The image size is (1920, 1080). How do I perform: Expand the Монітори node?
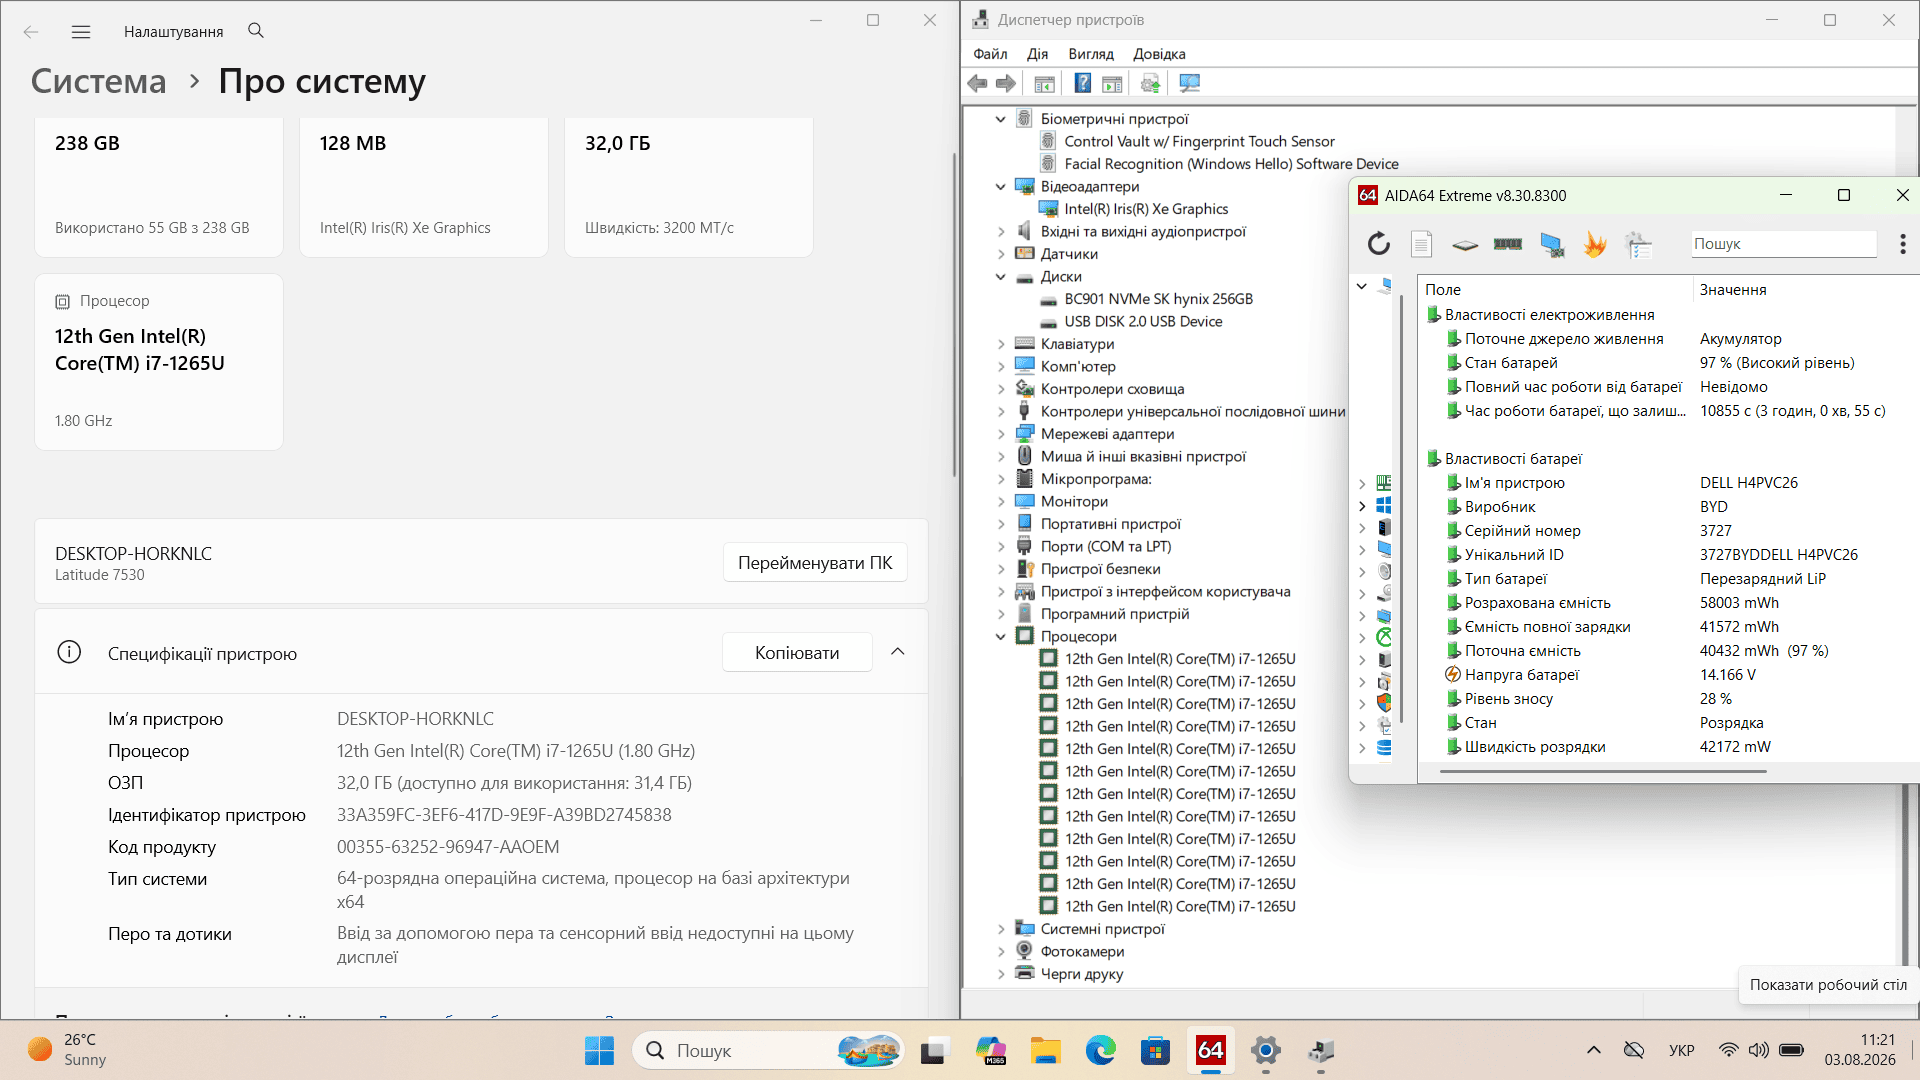[x=1001, y=502]
